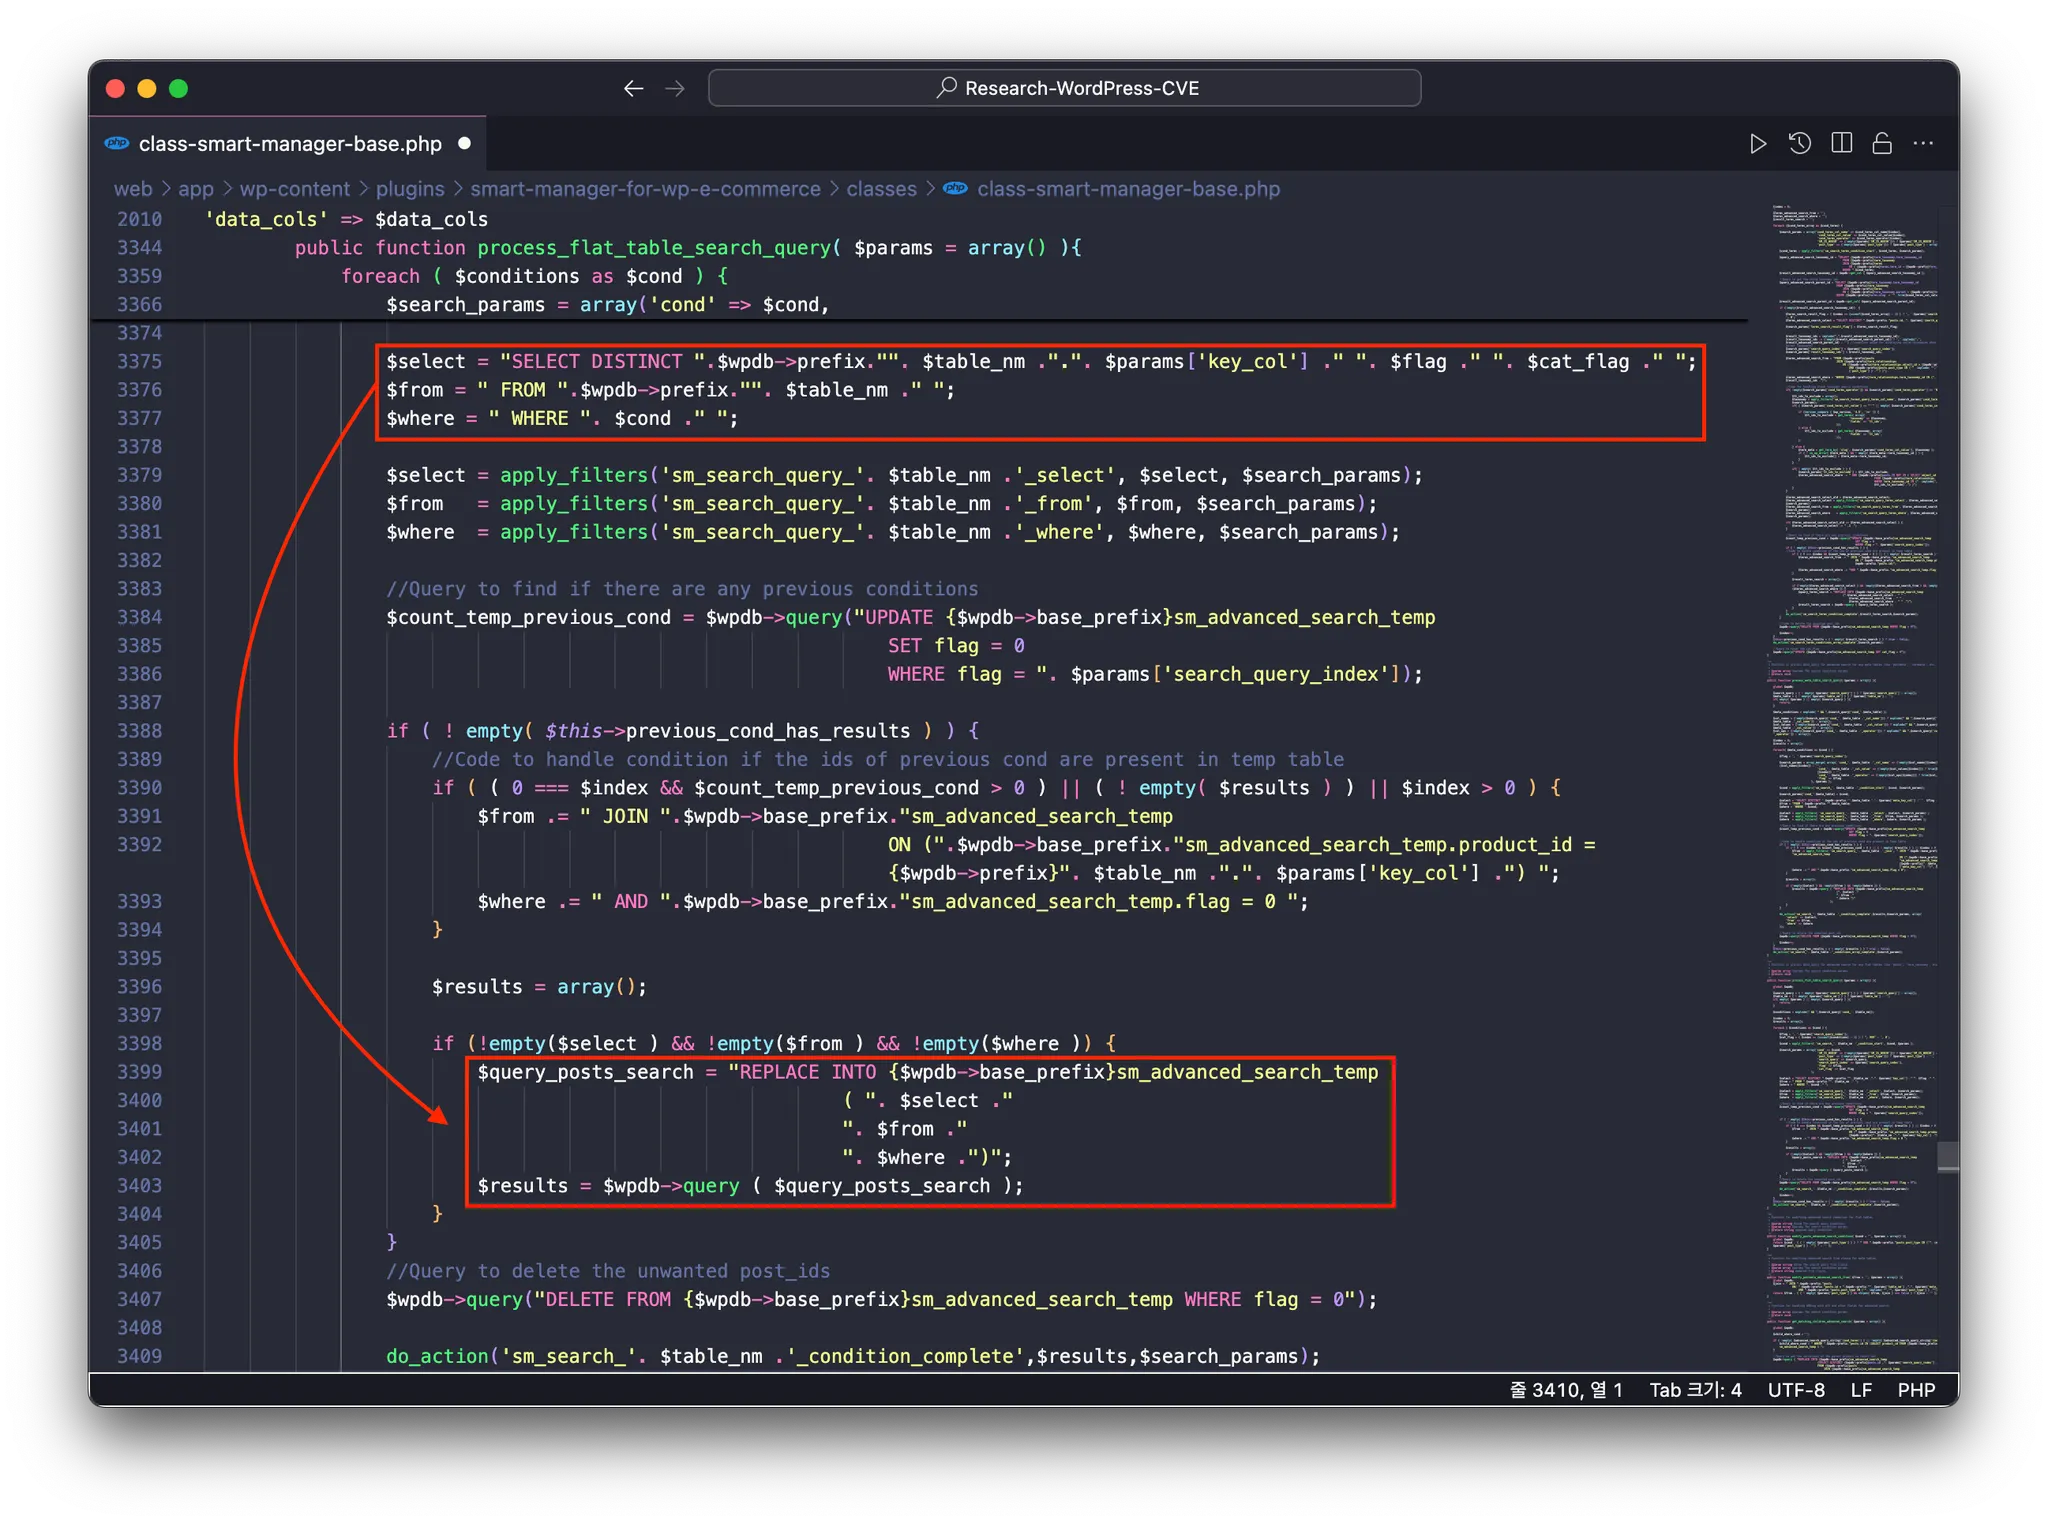Go forward with the right arrow
The image size is (2048, 1524).
coord(675,89)
